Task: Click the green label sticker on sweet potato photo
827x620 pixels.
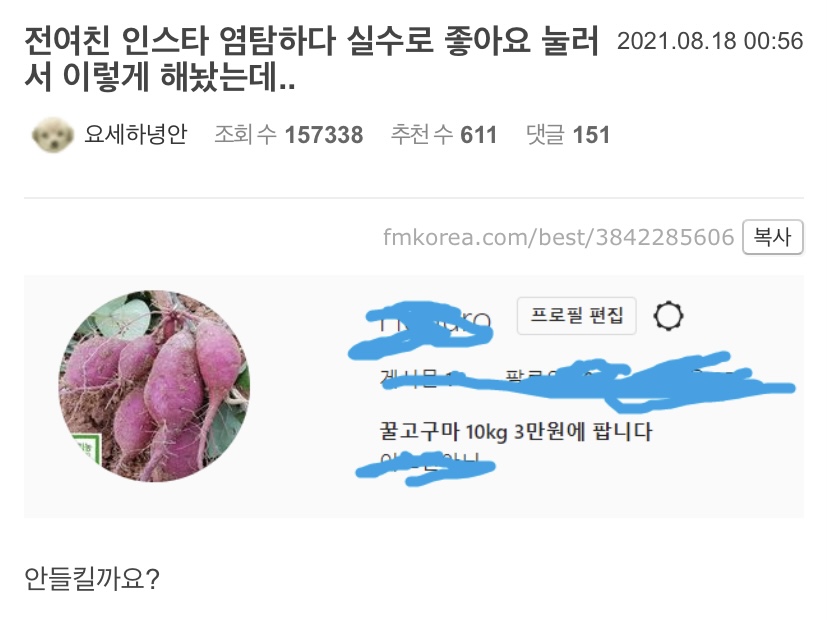Action: click(x=86, y=448)
